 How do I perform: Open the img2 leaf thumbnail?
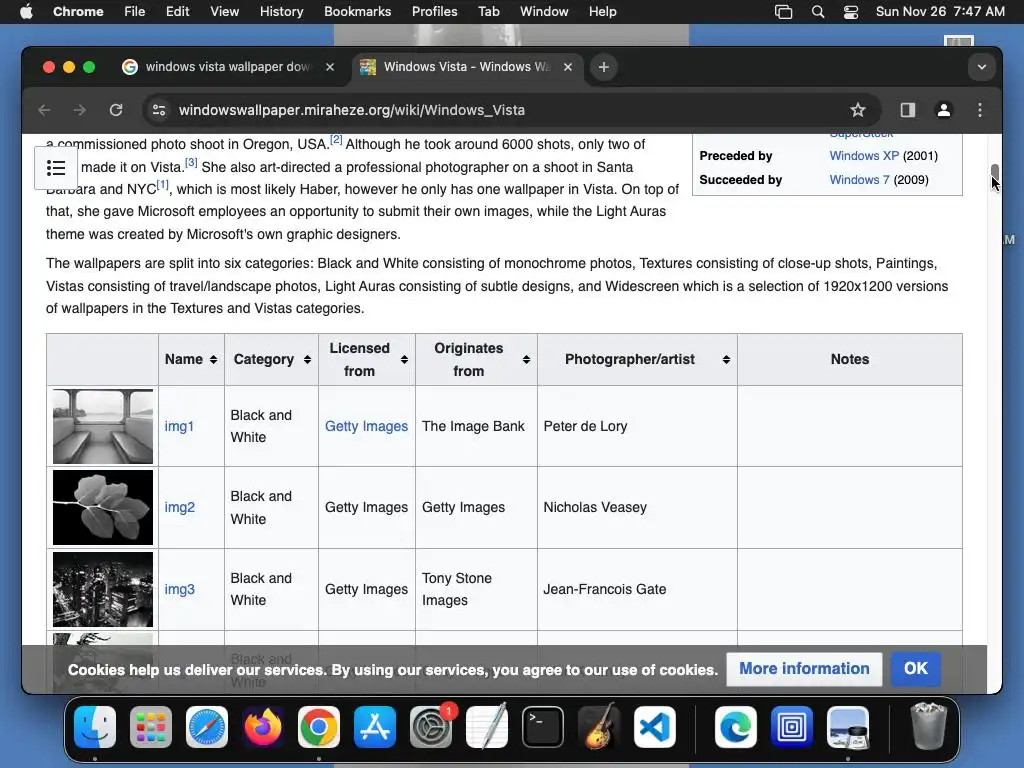click(103, 507)
